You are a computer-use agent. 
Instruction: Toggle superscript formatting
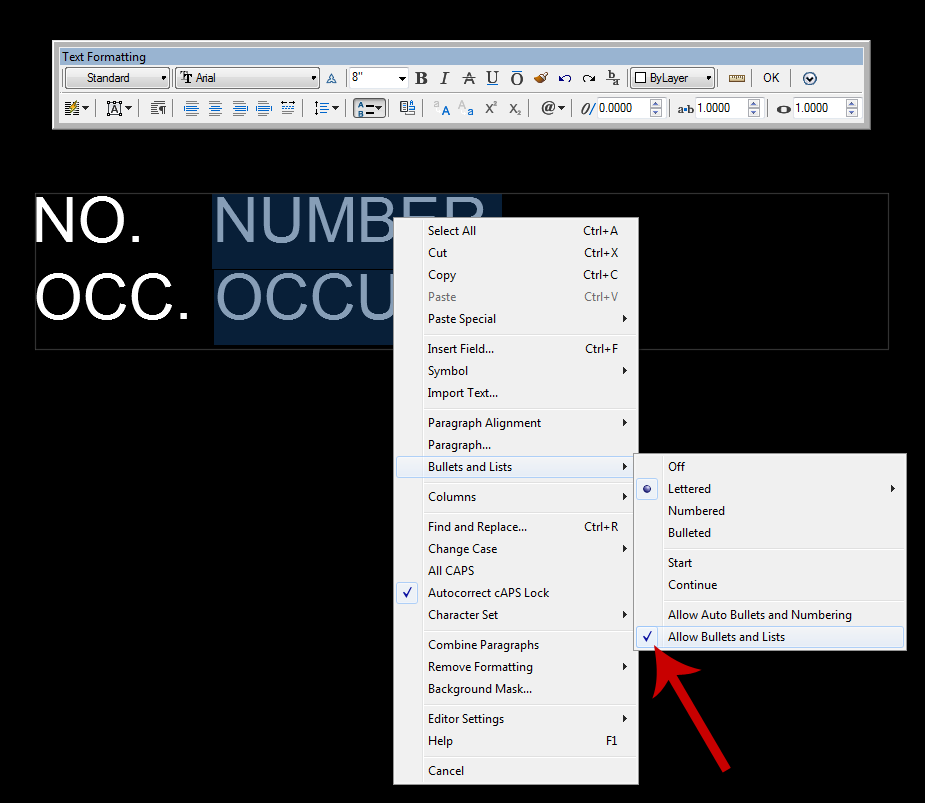coord(491,108)
